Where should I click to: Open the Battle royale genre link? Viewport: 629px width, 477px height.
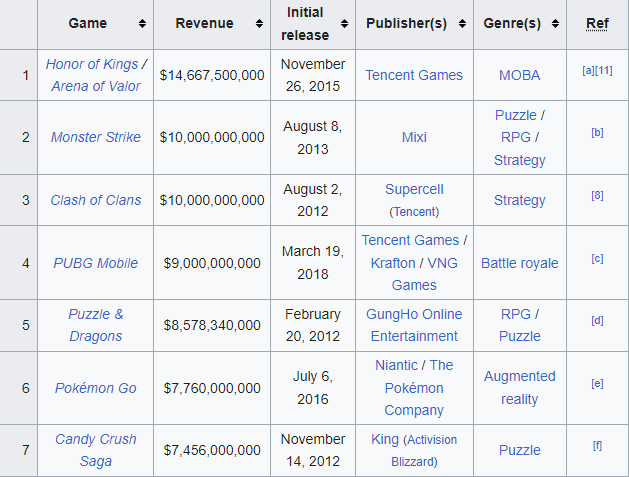pyautogui.click(x=519, y=263)
